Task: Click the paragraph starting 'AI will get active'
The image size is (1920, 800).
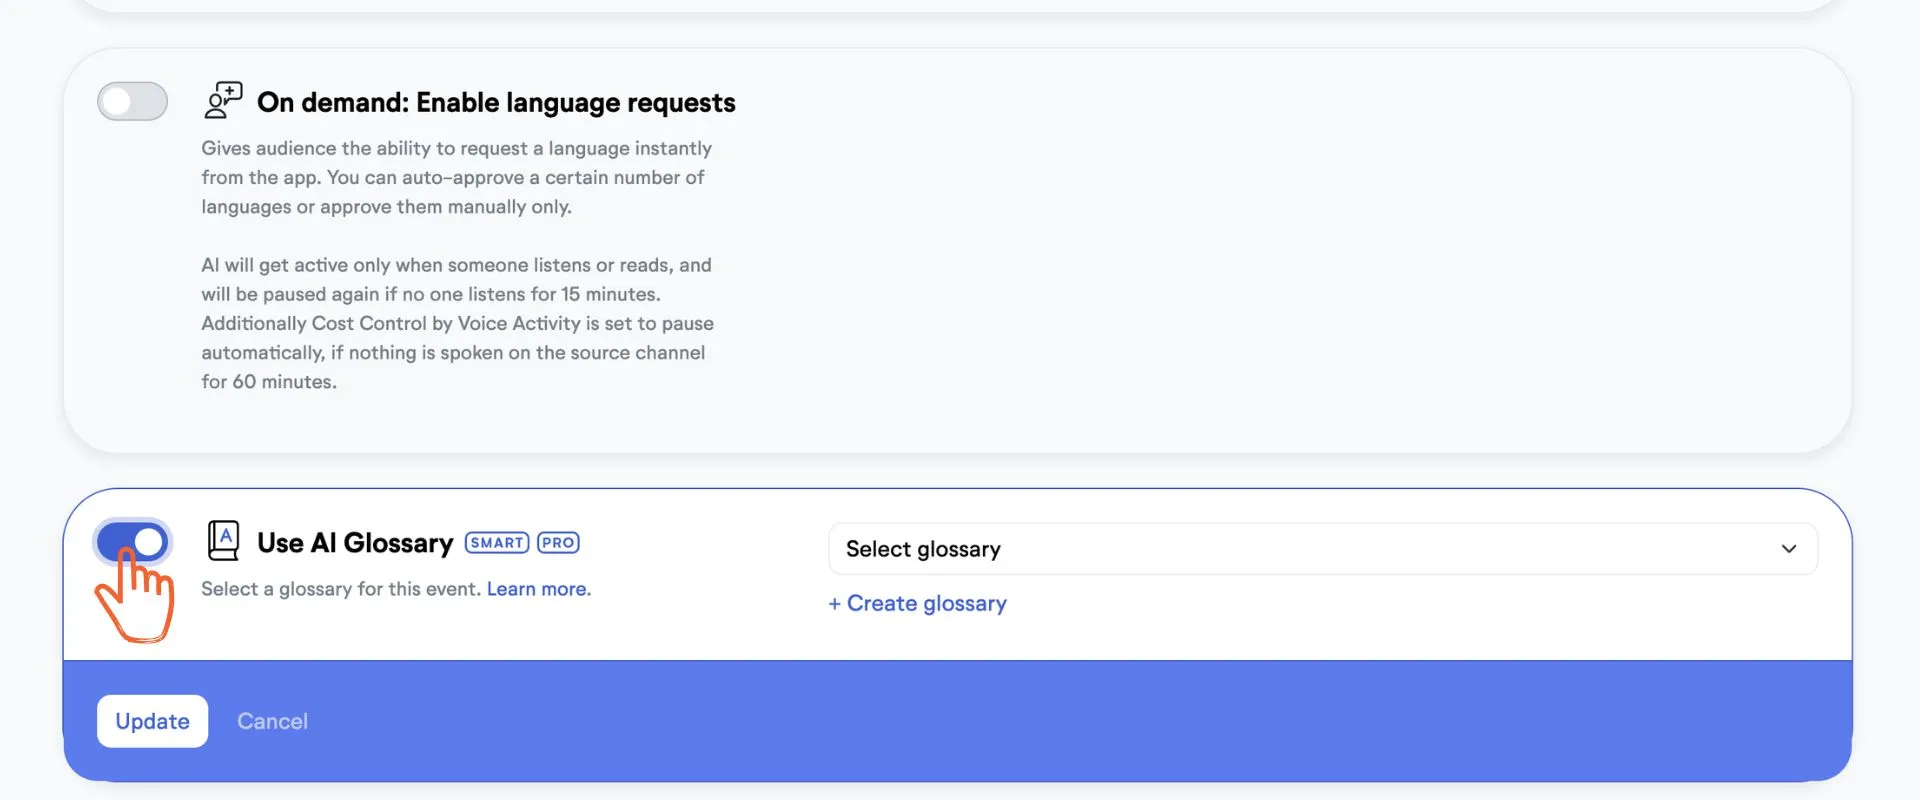Action: pyautogui.click(x=458, y=323)
